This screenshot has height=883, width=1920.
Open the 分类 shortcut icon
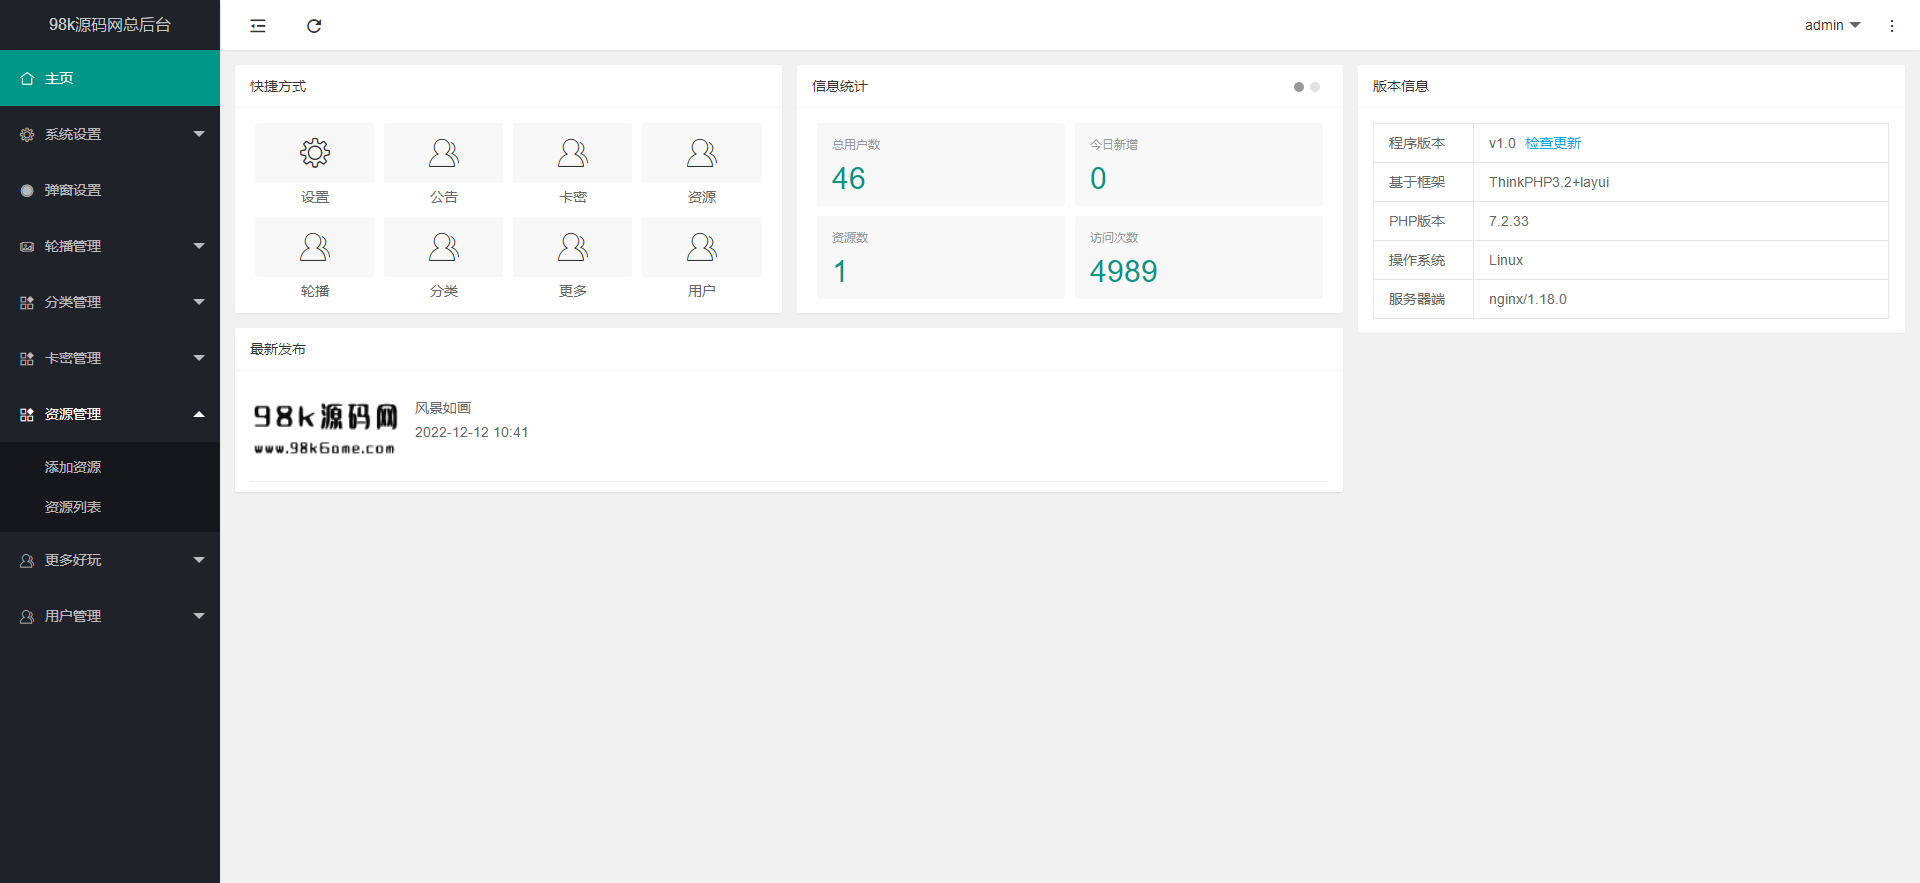tap(444, 247)
